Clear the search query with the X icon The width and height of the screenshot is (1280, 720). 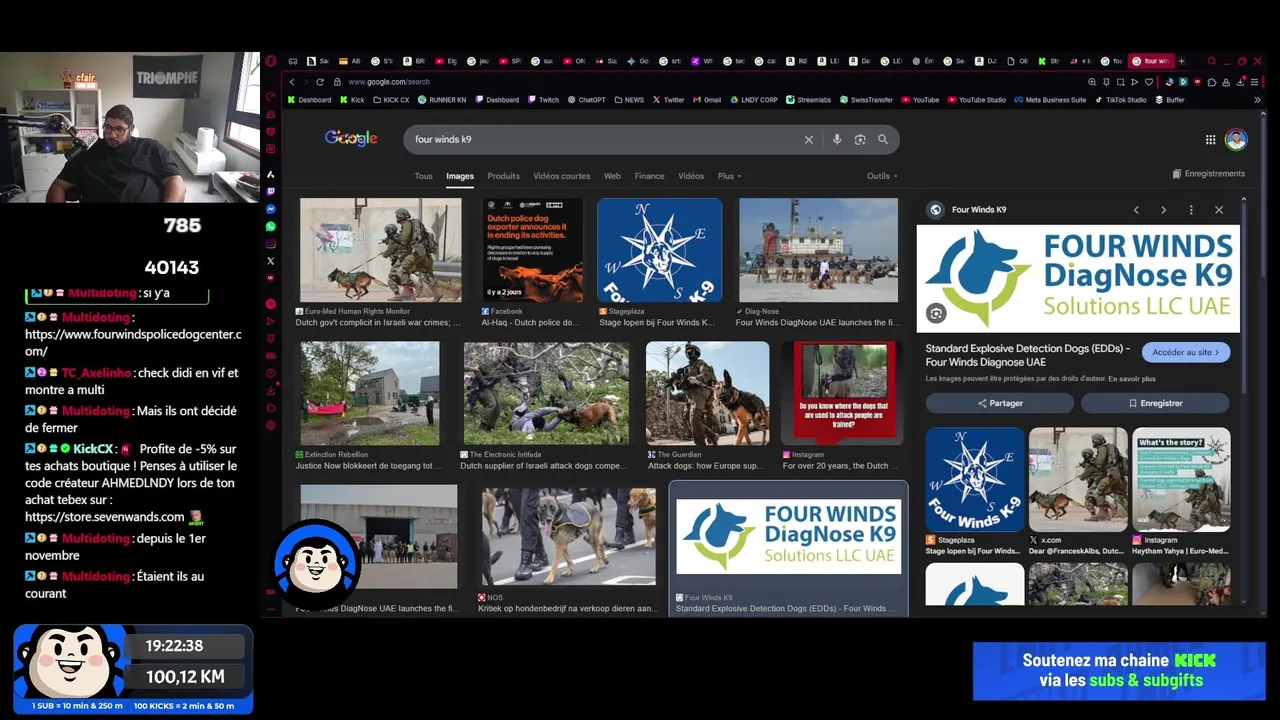(x=809, y=140)
